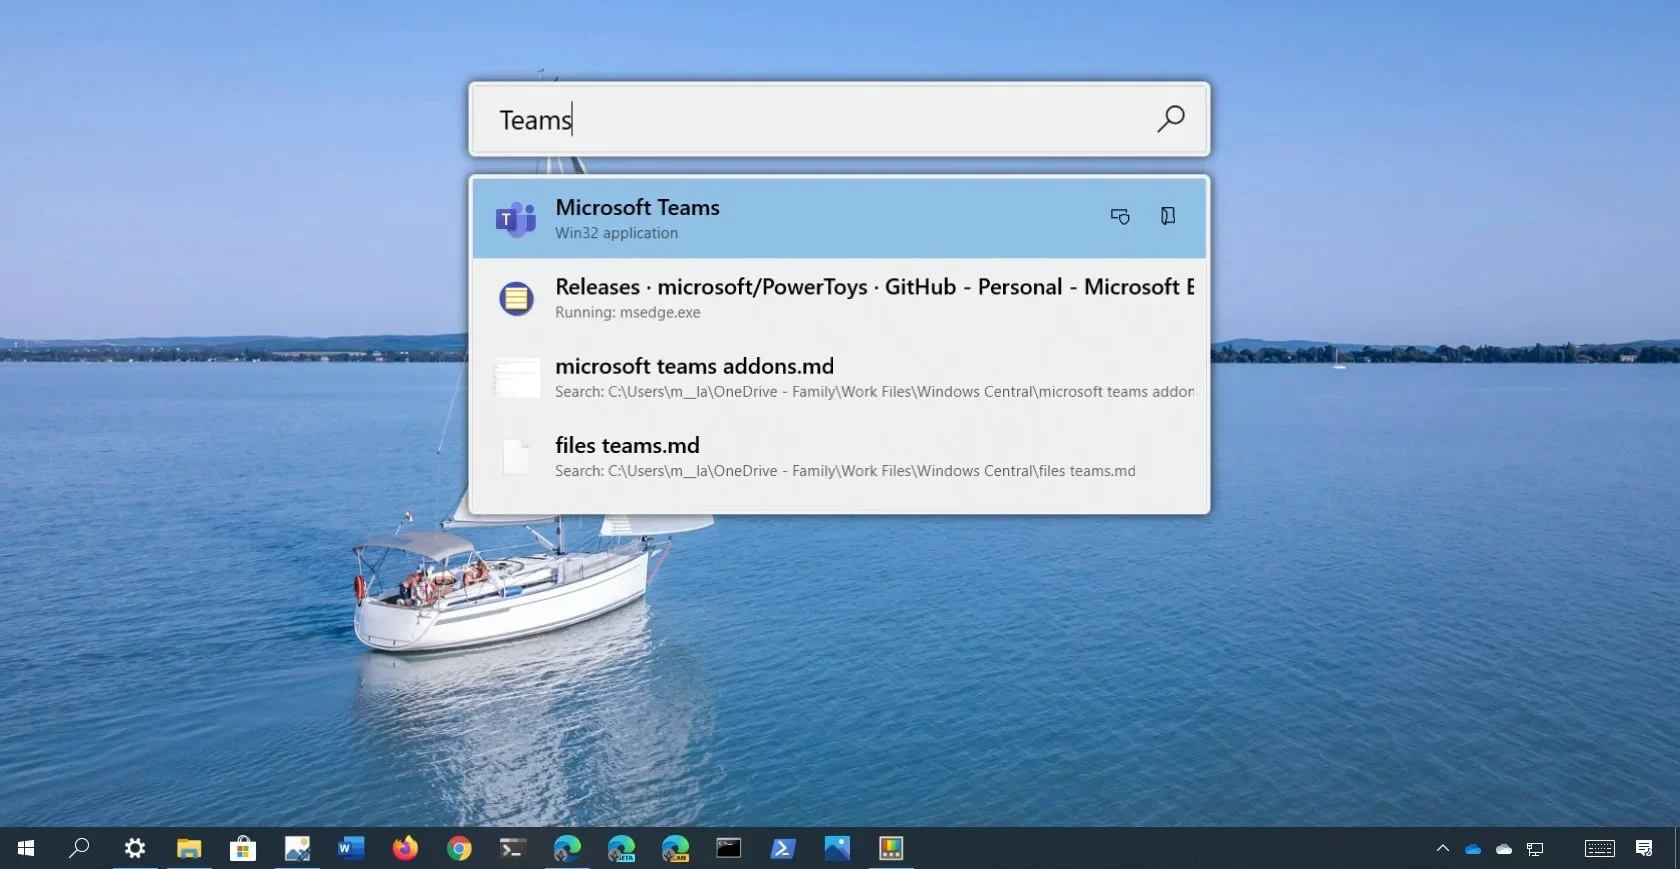Launch Firefox from the taskbar
This screenshot has width=1680, height=869.
point(405,848)
